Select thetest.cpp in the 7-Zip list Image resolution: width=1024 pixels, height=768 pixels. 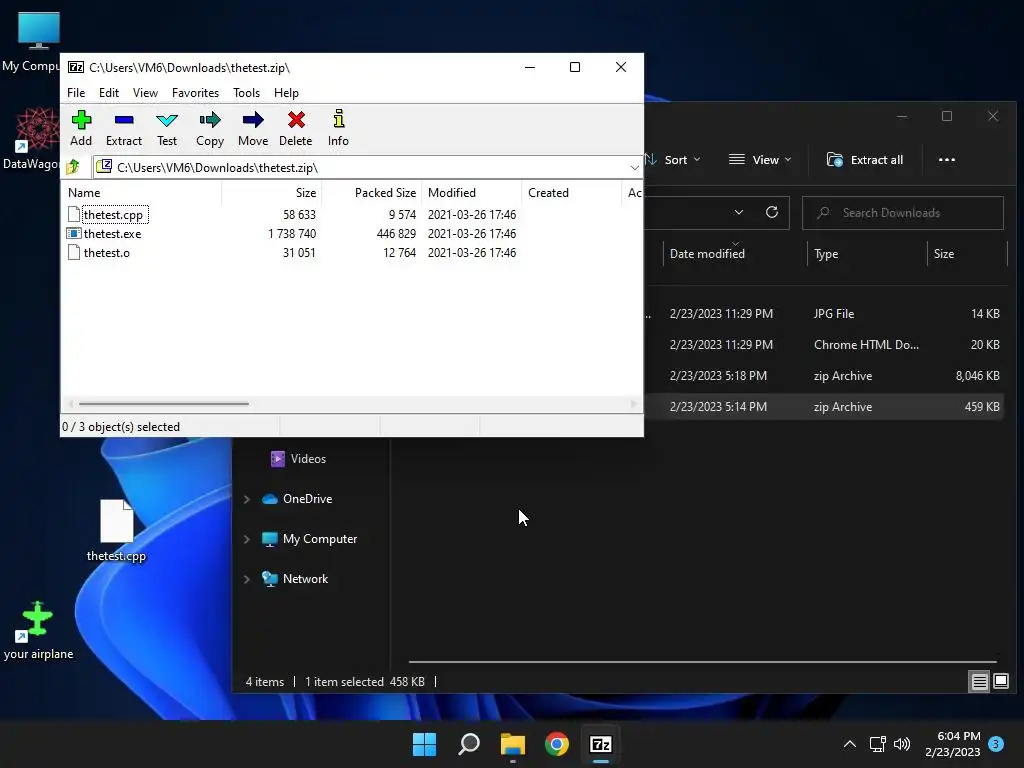(x=113, y=215)
